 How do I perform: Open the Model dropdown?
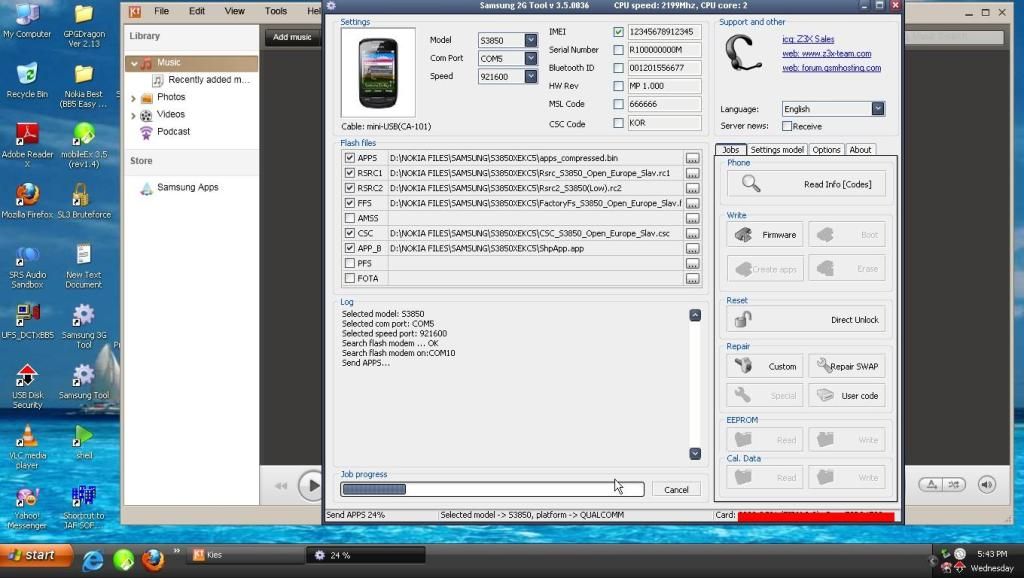(x=531, y=40)
